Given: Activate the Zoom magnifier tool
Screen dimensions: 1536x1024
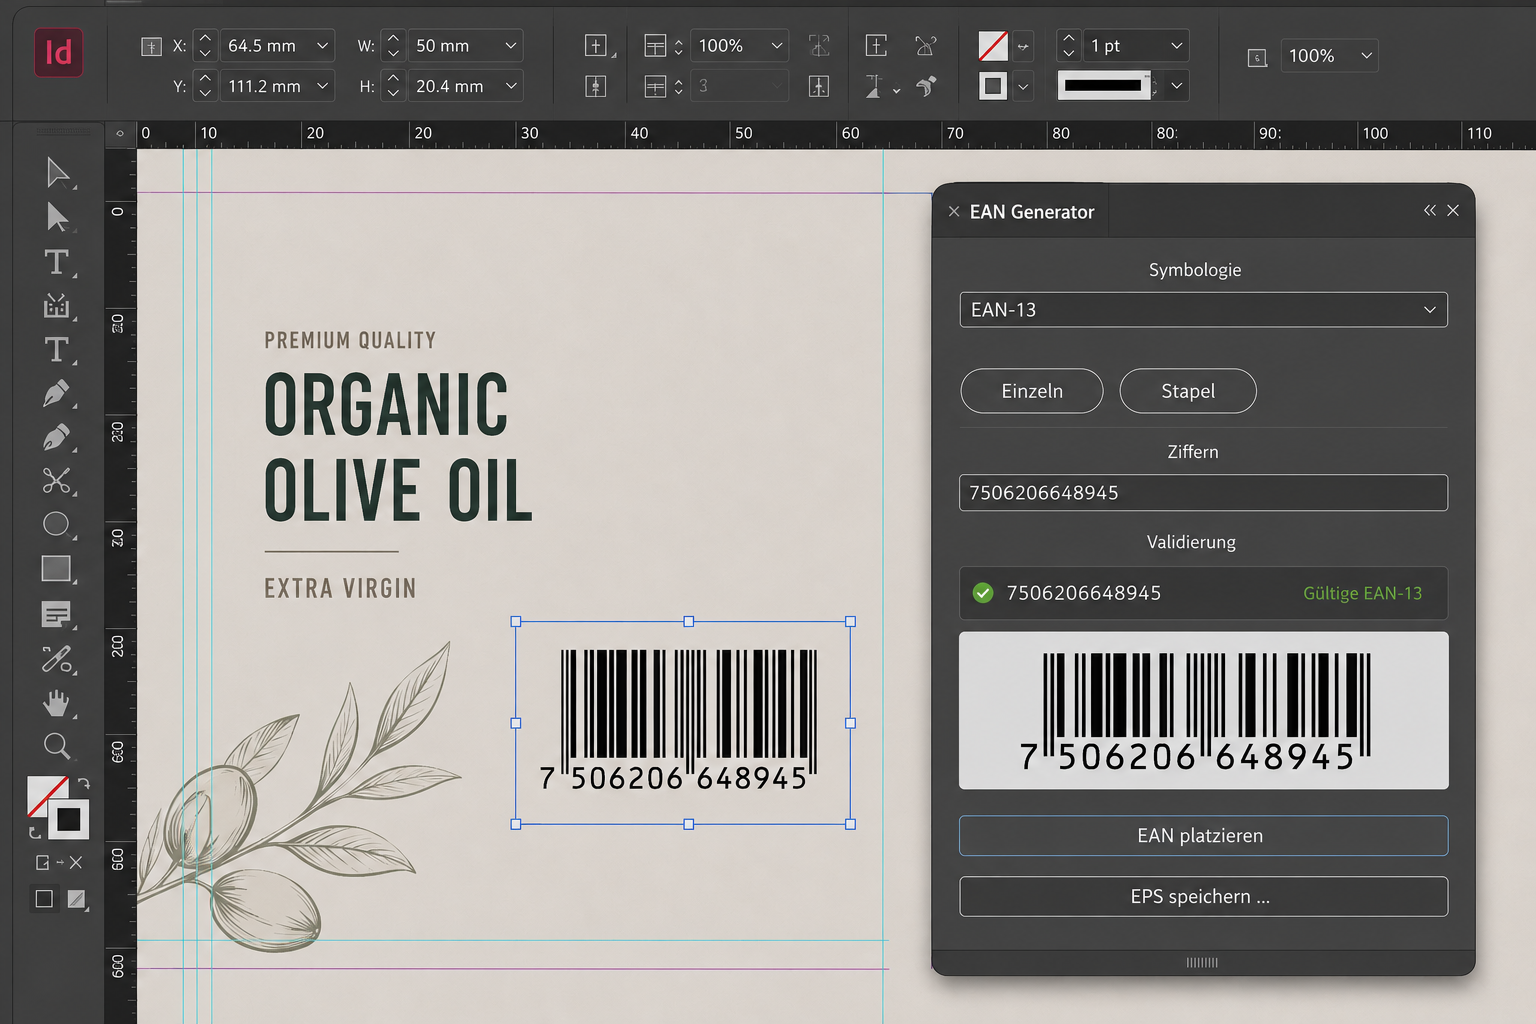Looking at the screenshot, I should tap(57, 746).
